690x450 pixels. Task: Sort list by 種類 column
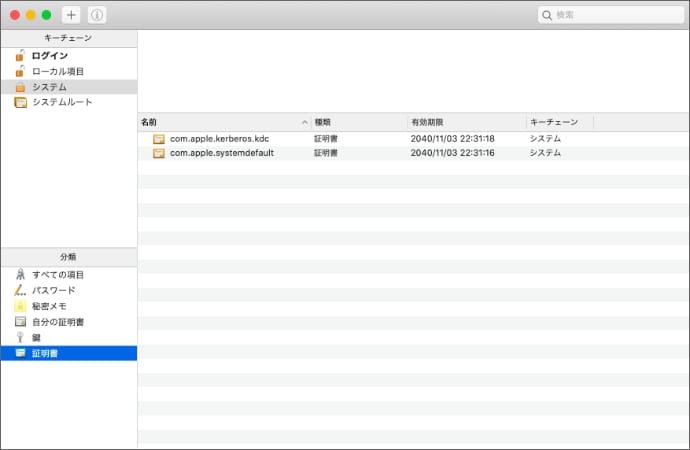355,122
